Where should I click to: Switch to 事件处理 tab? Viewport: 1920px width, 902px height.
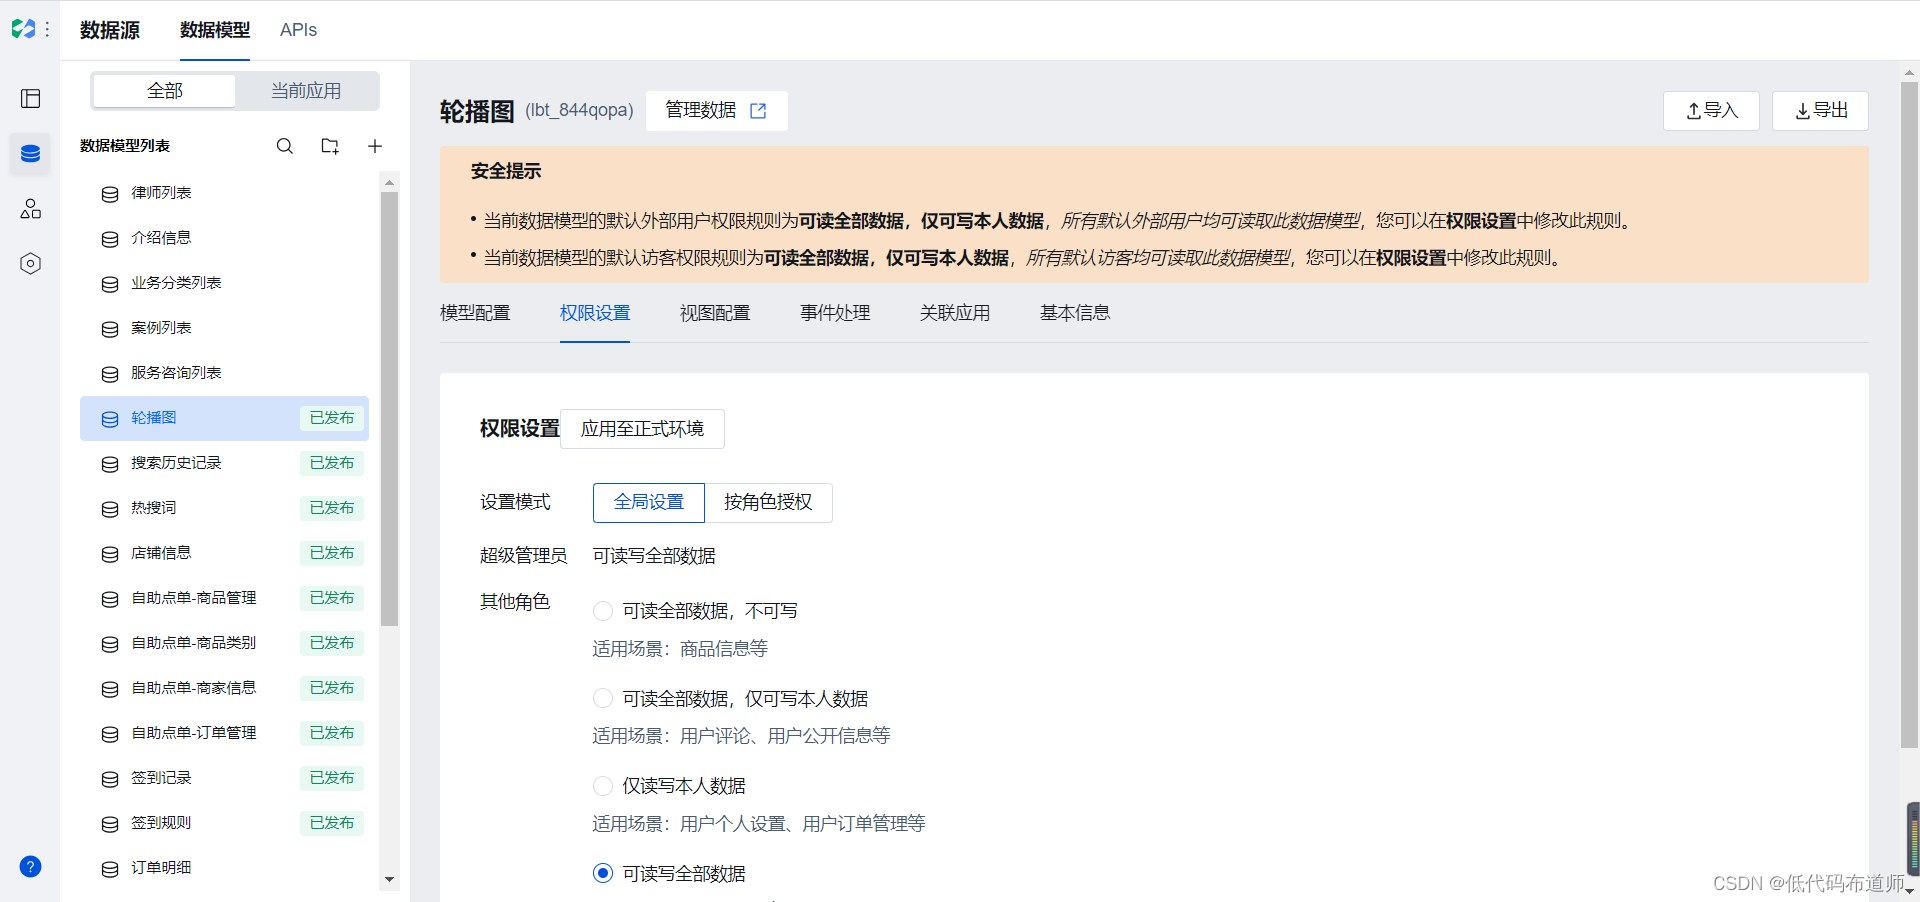coord(835,313)
